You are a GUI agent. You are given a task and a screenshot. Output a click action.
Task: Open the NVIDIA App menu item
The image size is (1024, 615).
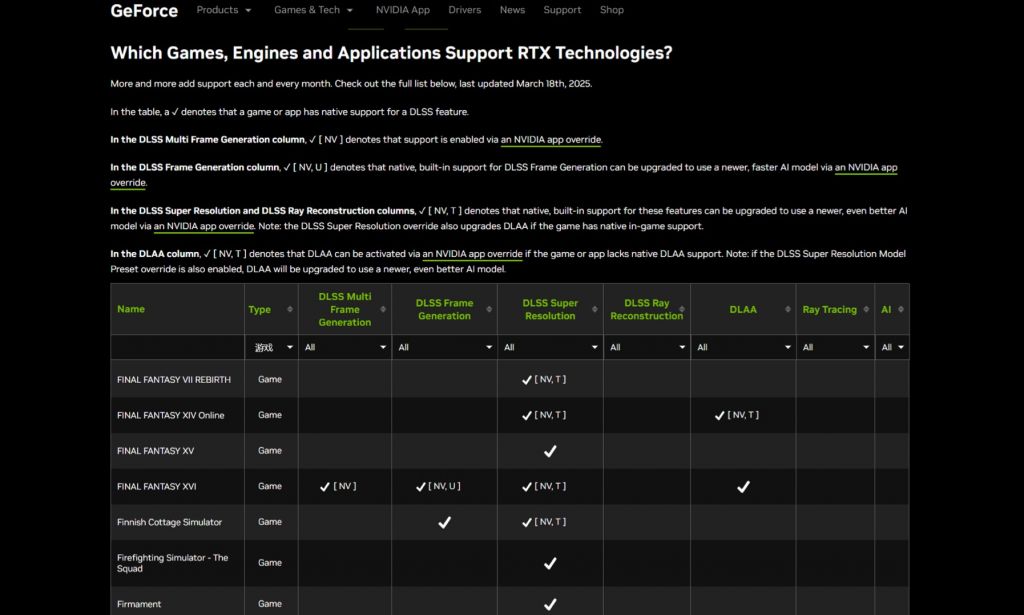403,10
